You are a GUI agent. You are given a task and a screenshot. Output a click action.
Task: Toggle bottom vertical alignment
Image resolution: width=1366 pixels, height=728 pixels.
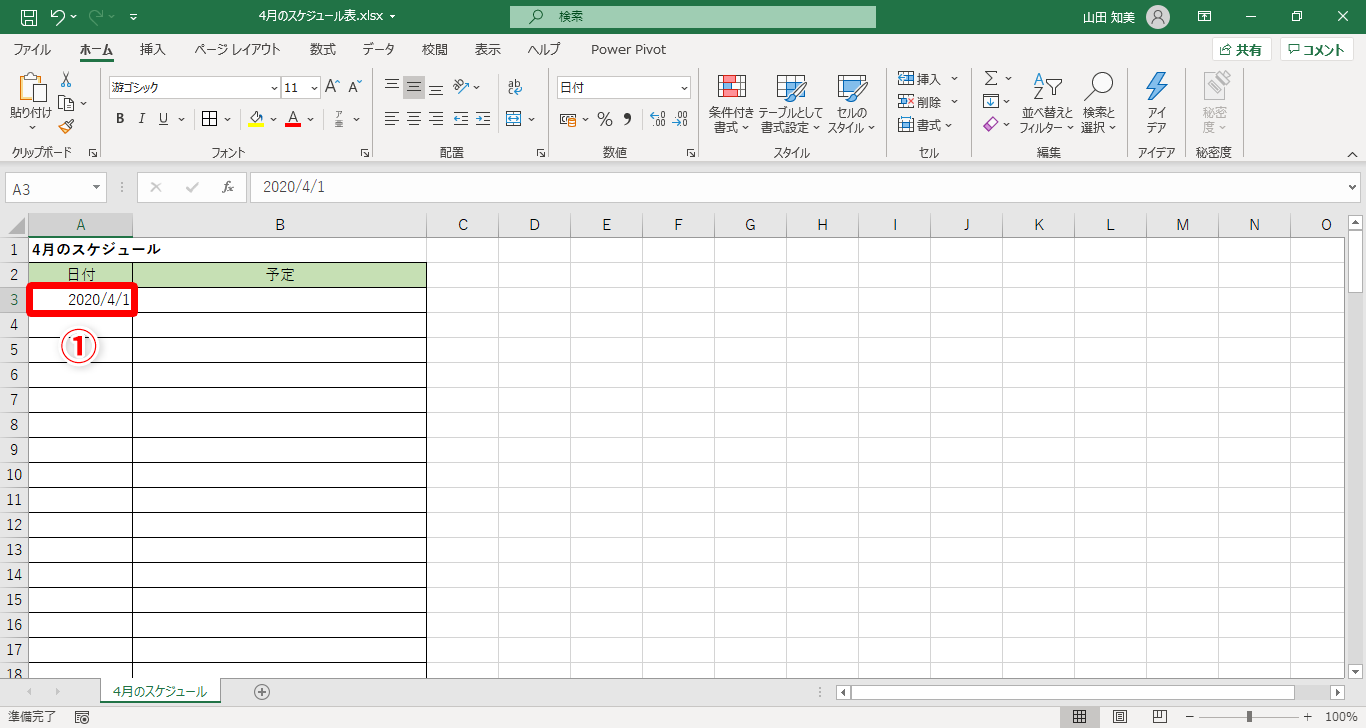(436, 87)
